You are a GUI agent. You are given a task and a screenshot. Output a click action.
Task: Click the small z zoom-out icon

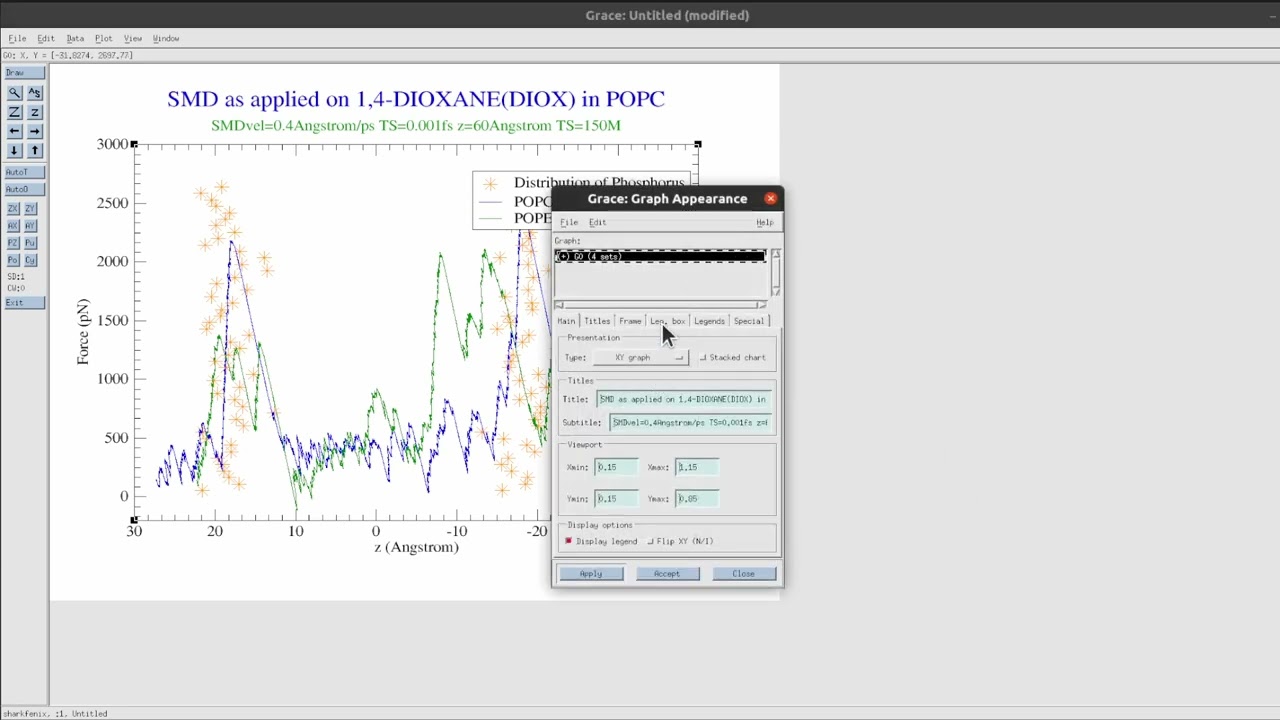point(34,112)
